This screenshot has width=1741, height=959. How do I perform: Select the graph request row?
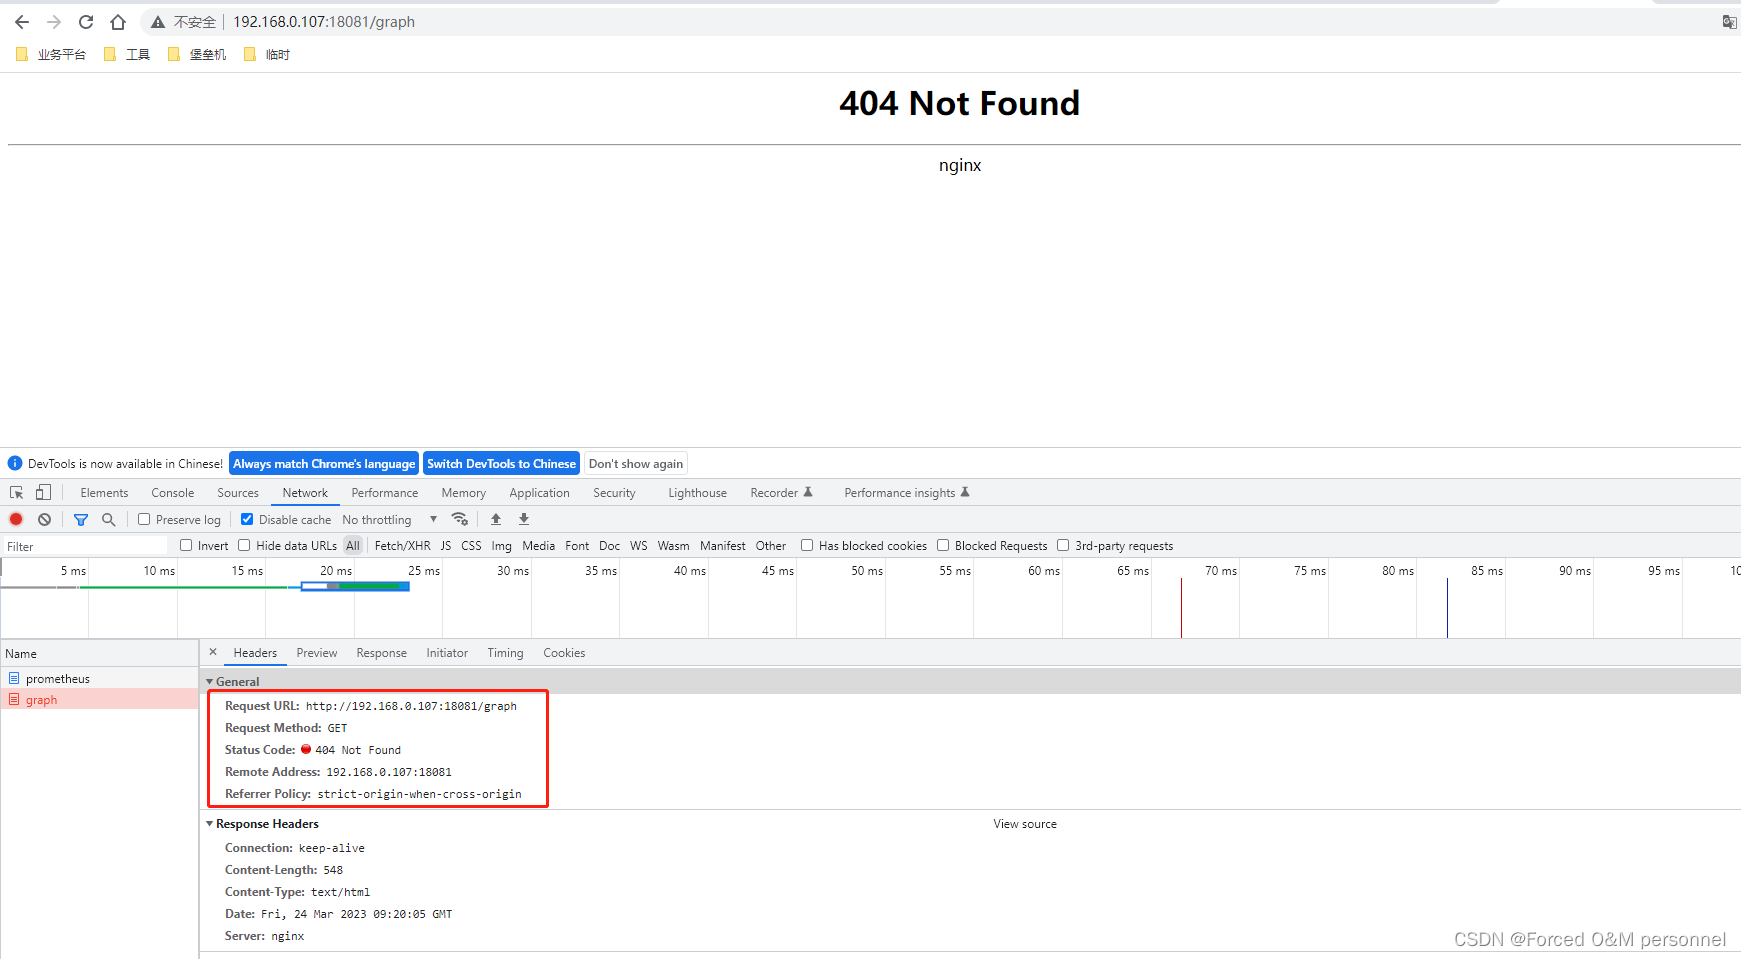(x=100, y=700)
